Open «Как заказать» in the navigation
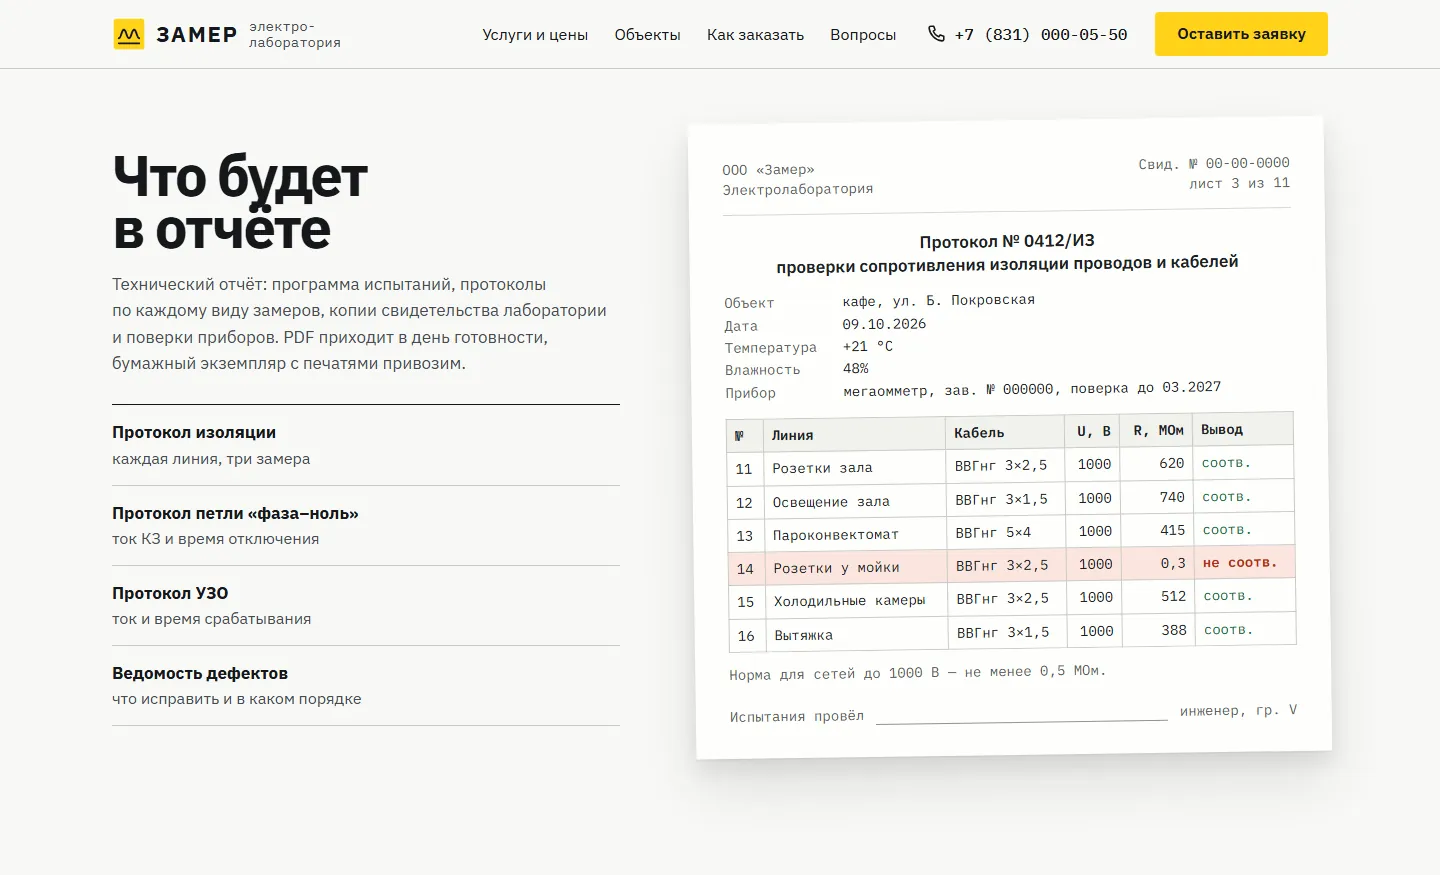The width and height of the screenshot is (1440, 875). point(755,35)
